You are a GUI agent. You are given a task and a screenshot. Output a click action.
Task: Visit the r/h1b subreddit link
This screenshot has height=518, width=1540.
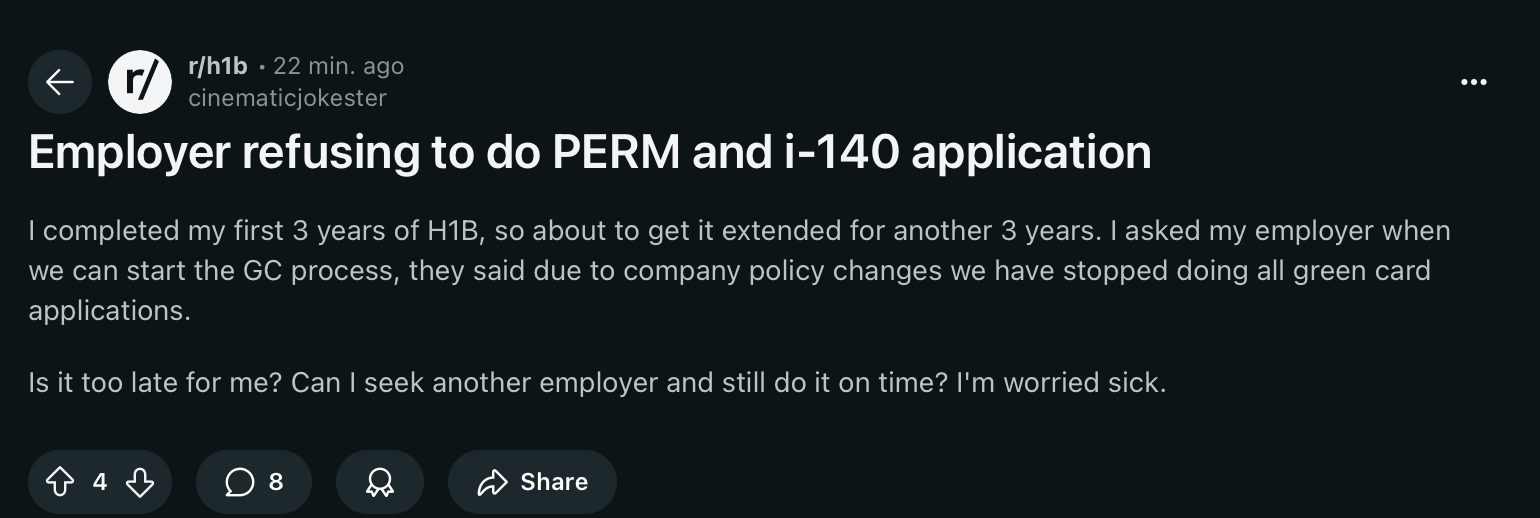click(217, 66)
